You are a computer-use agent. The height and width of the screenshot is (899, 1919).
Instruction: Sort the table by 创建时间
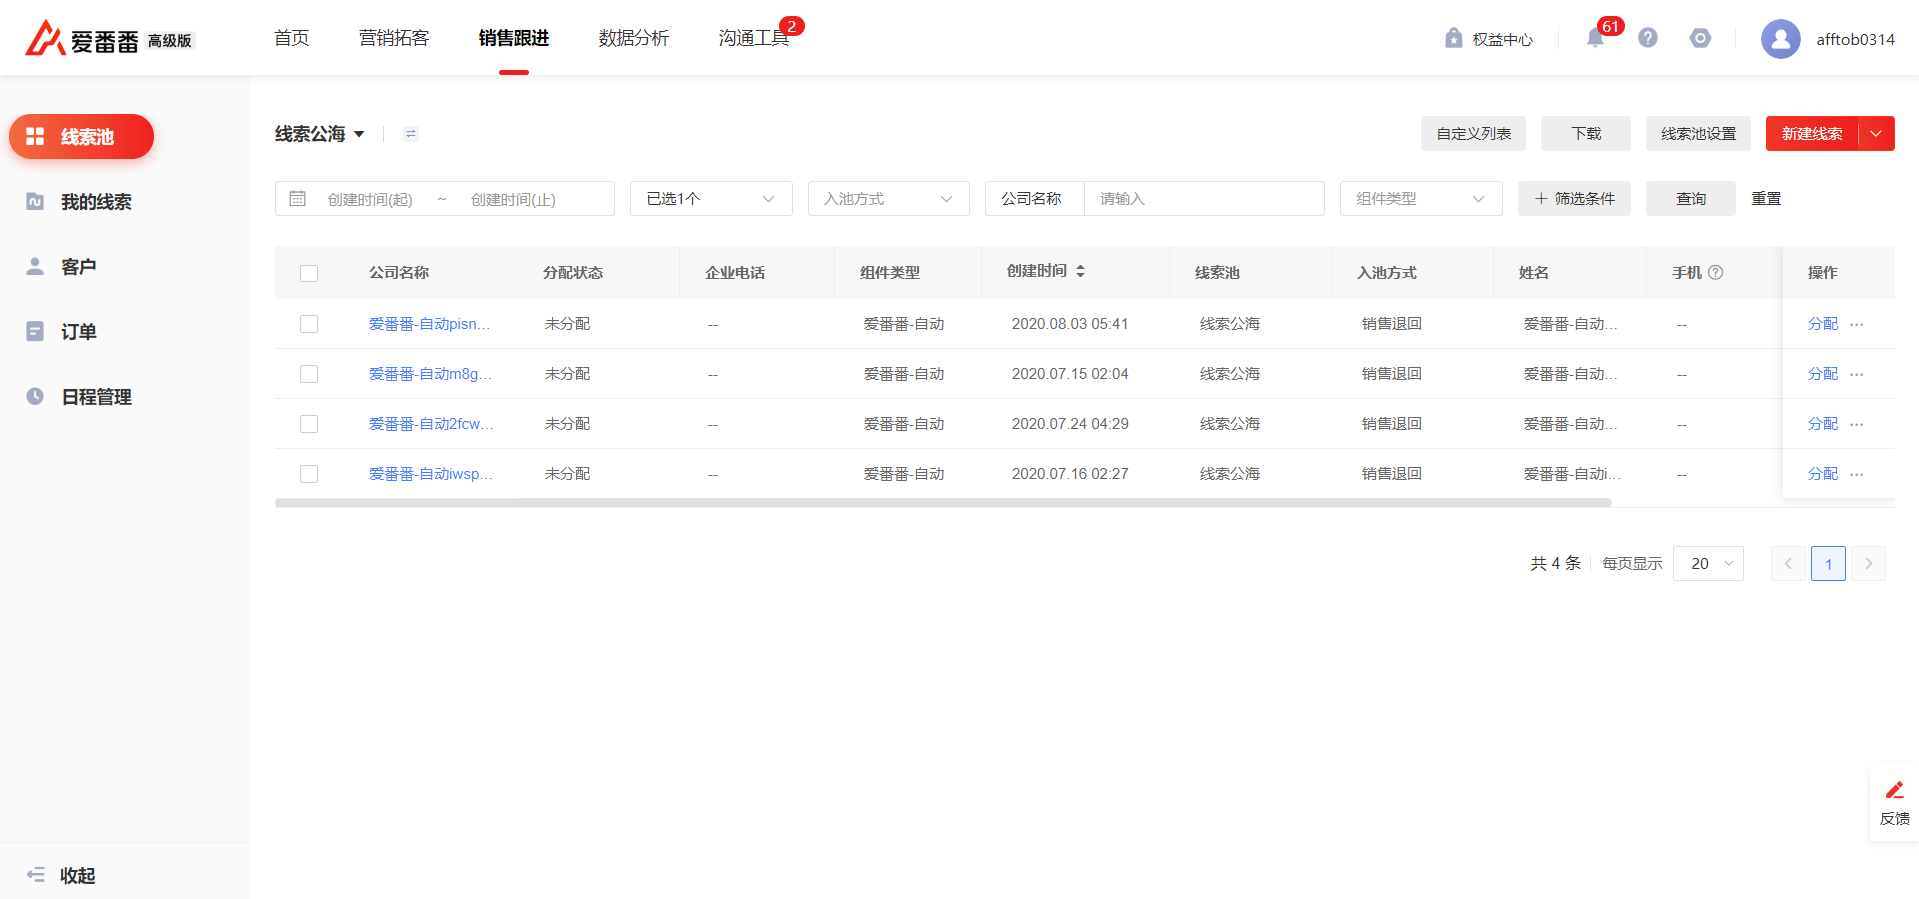tap(1080, 271)
